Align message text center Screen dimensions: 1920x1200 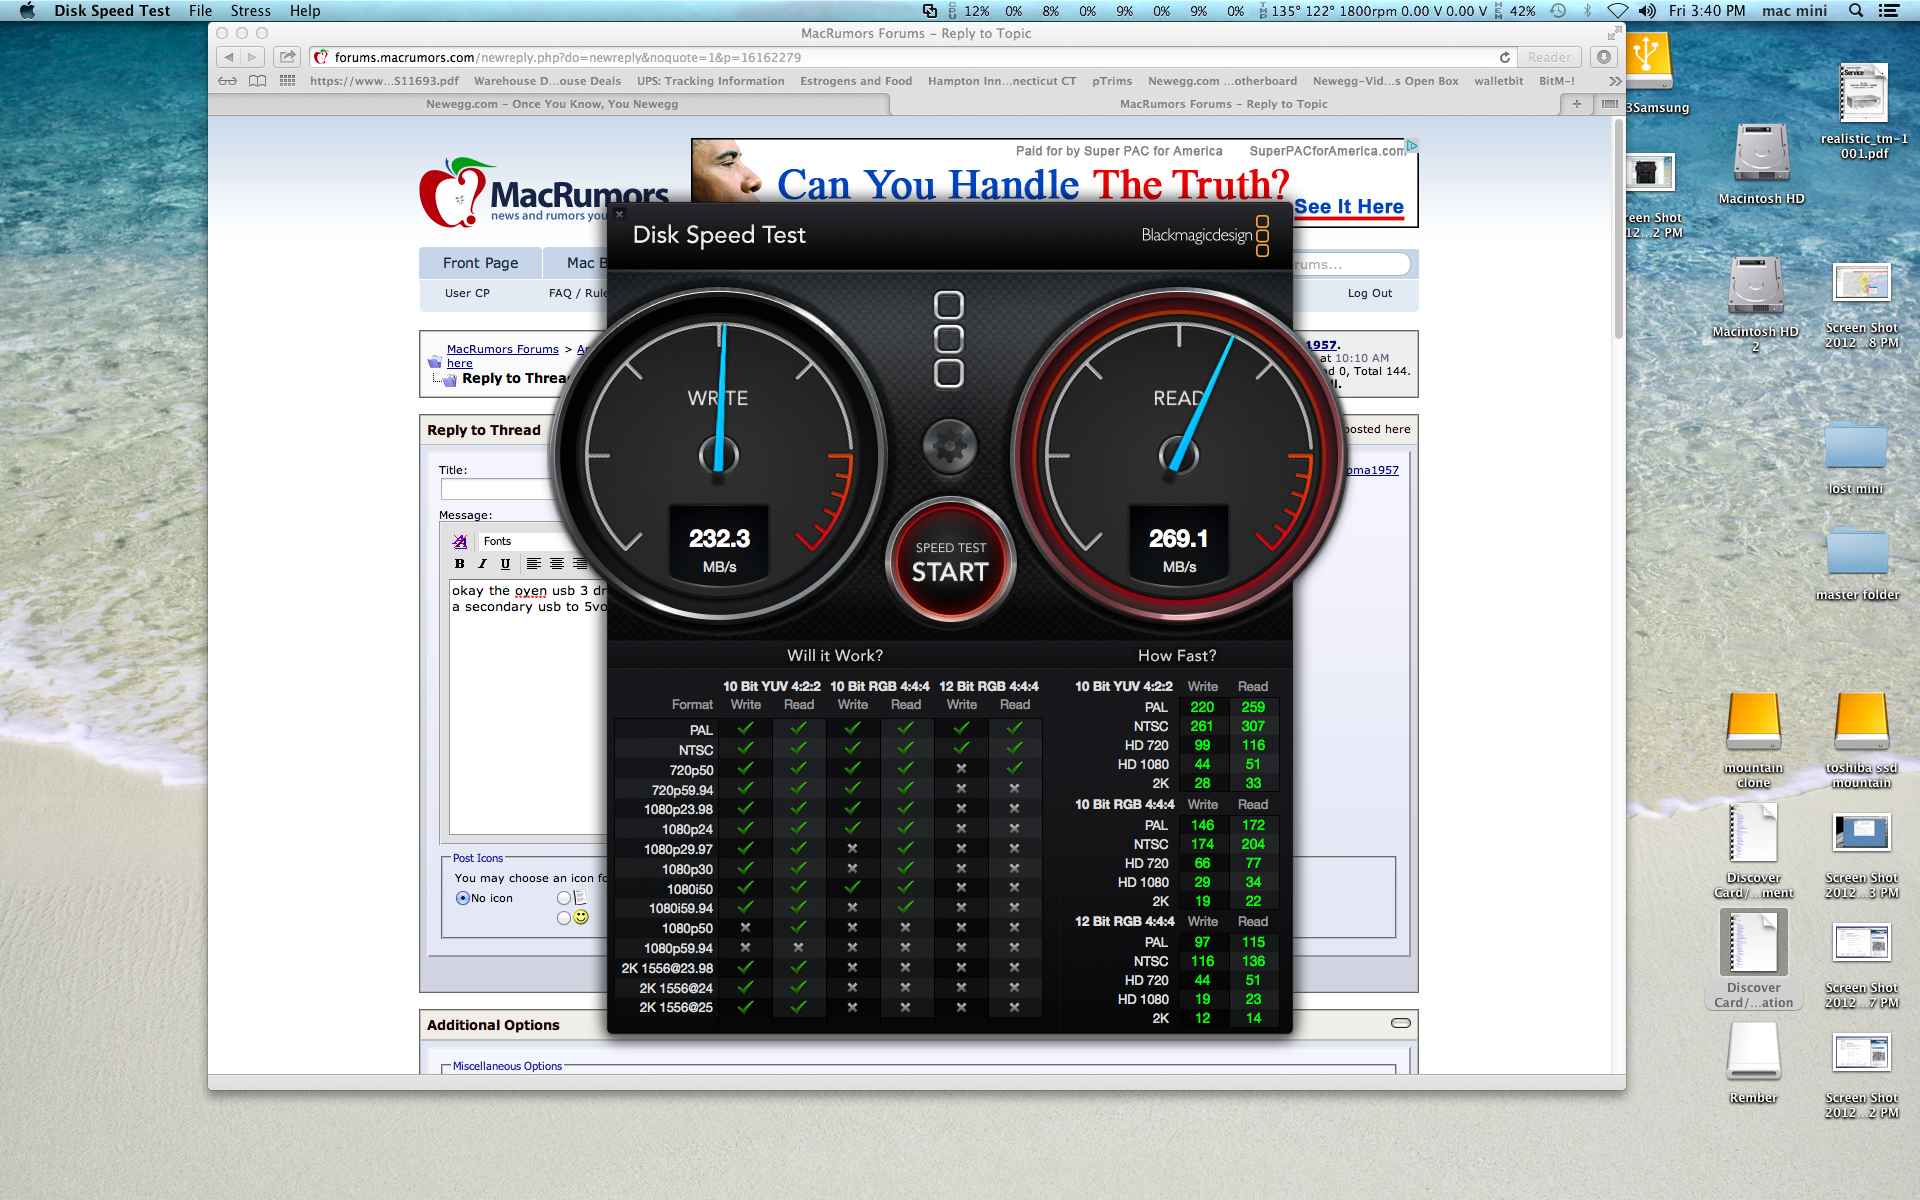(557, 564)
